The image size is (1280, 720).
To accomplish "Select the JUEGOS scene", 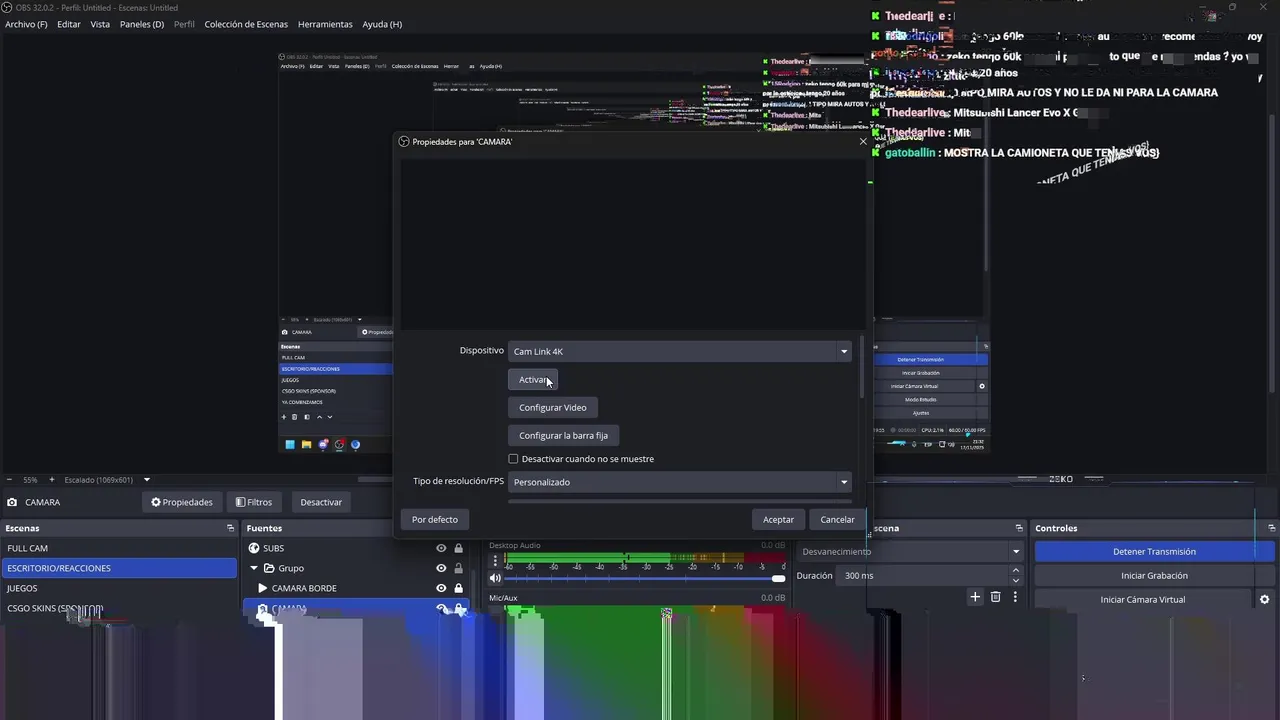I will pos(118,588).
